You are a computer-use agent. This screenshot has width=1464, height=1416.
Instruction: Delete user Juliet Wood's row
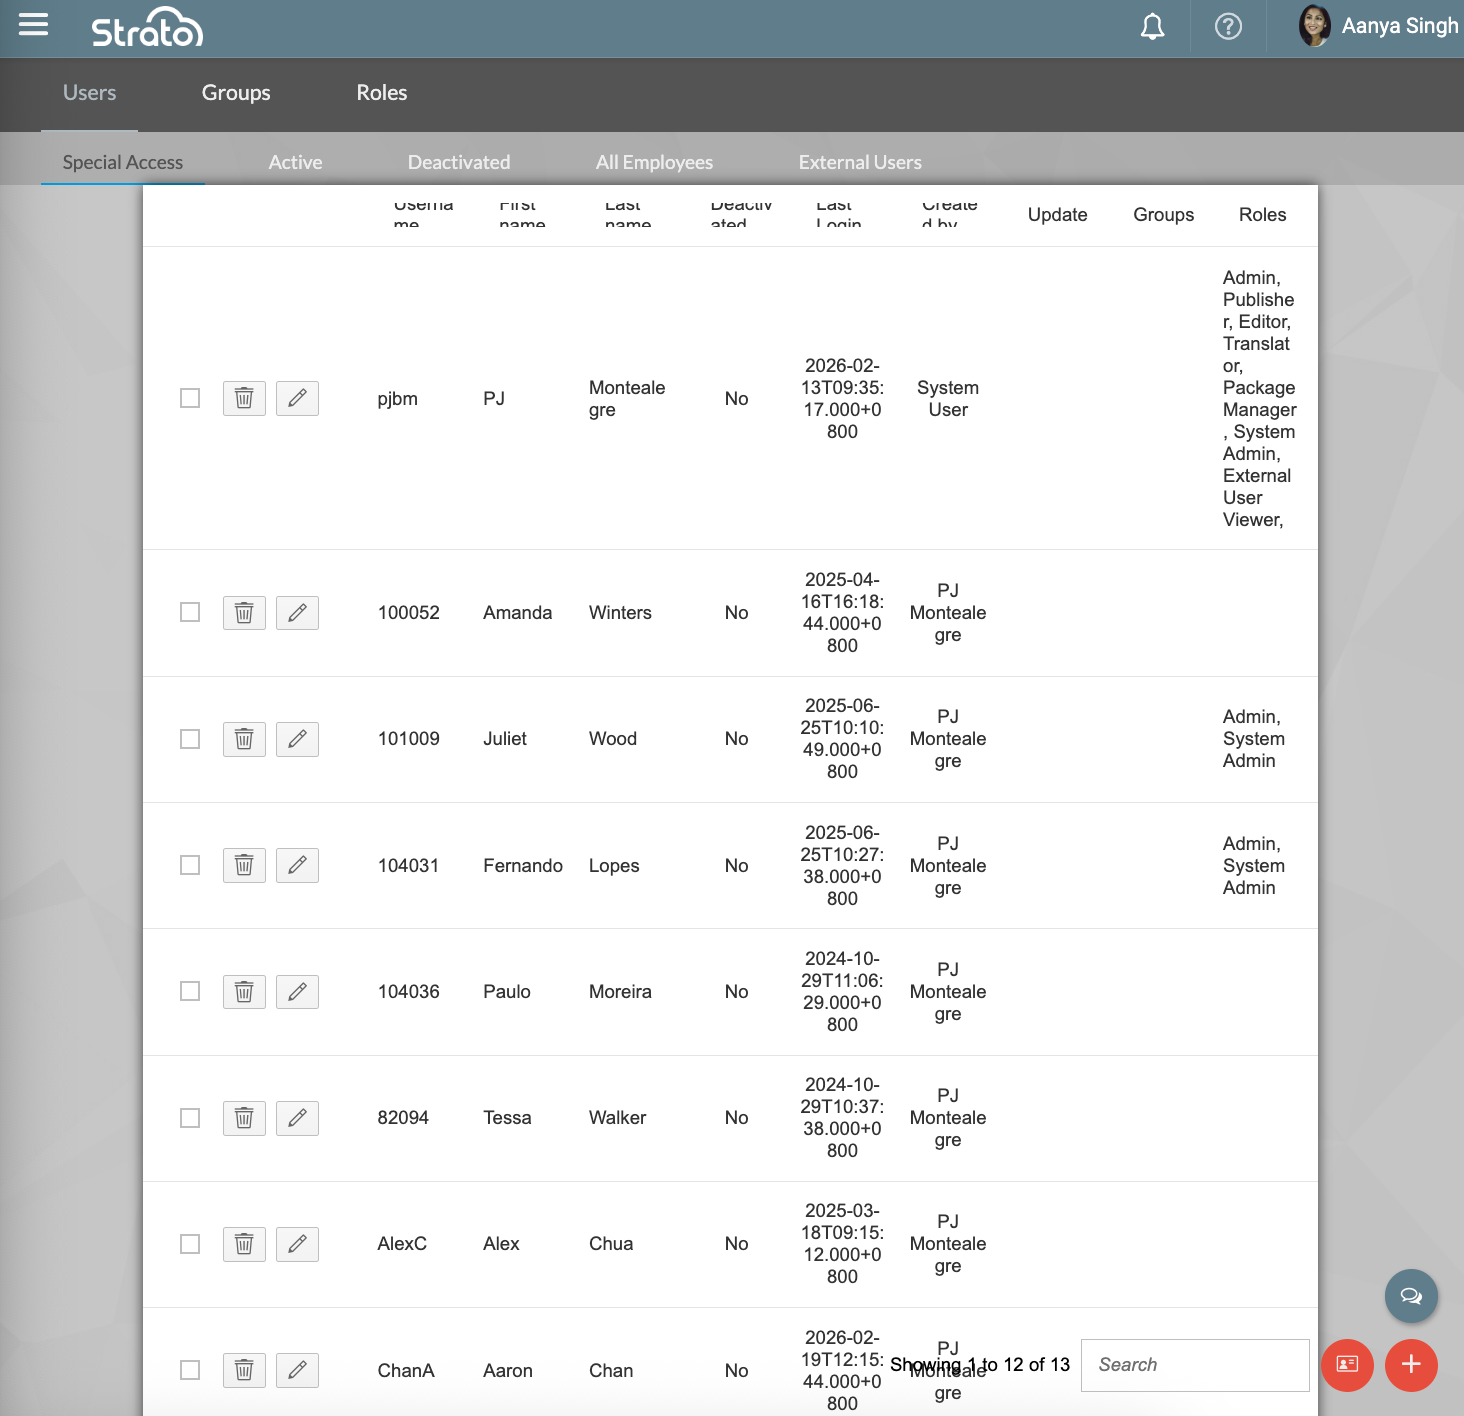click(x=244, y=739)
